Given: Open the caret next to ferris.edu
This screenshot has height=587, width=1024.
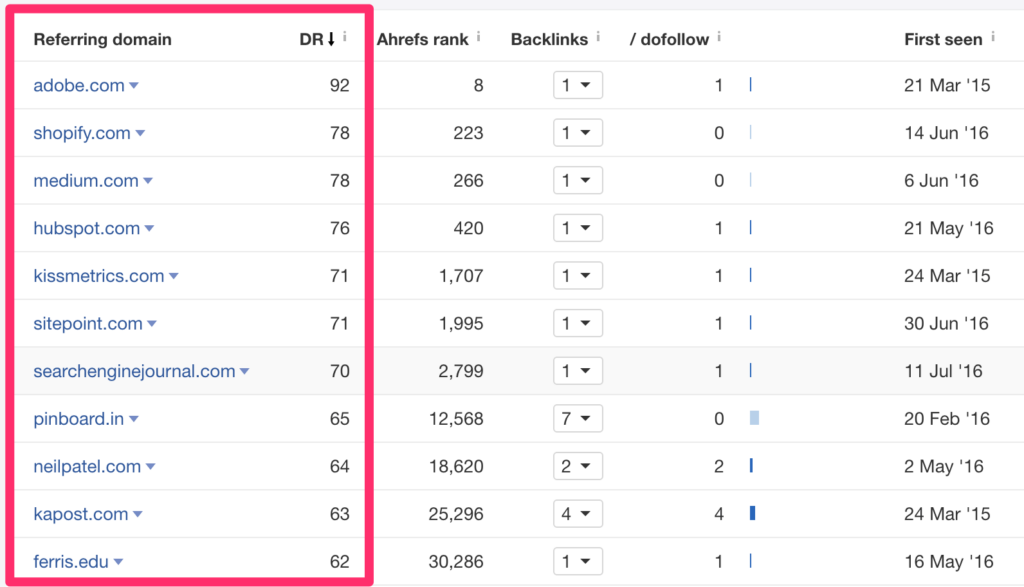Looking at the screenshot, I should (118, 562).
